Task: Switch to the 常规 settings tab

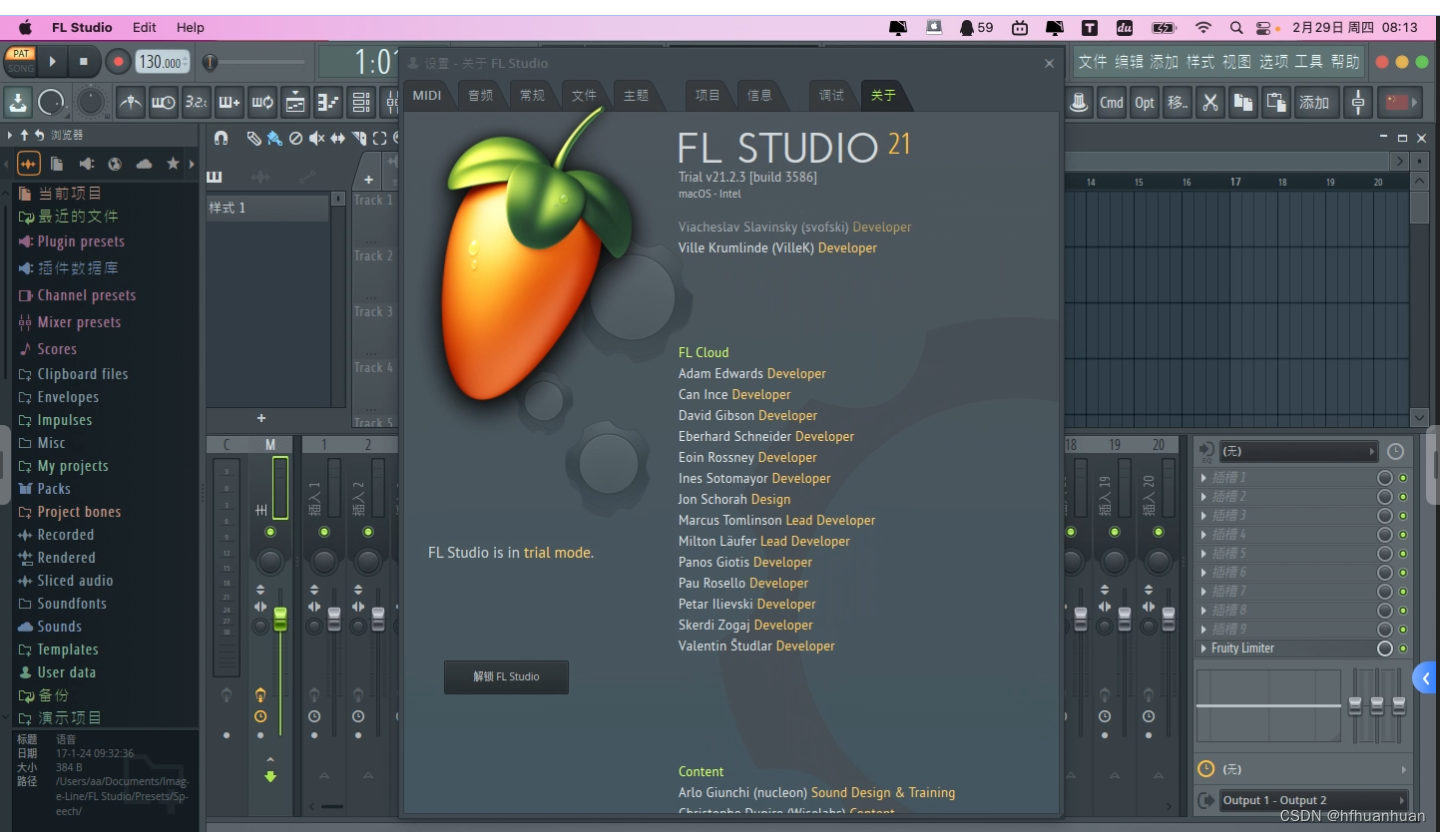Action: 532,95
